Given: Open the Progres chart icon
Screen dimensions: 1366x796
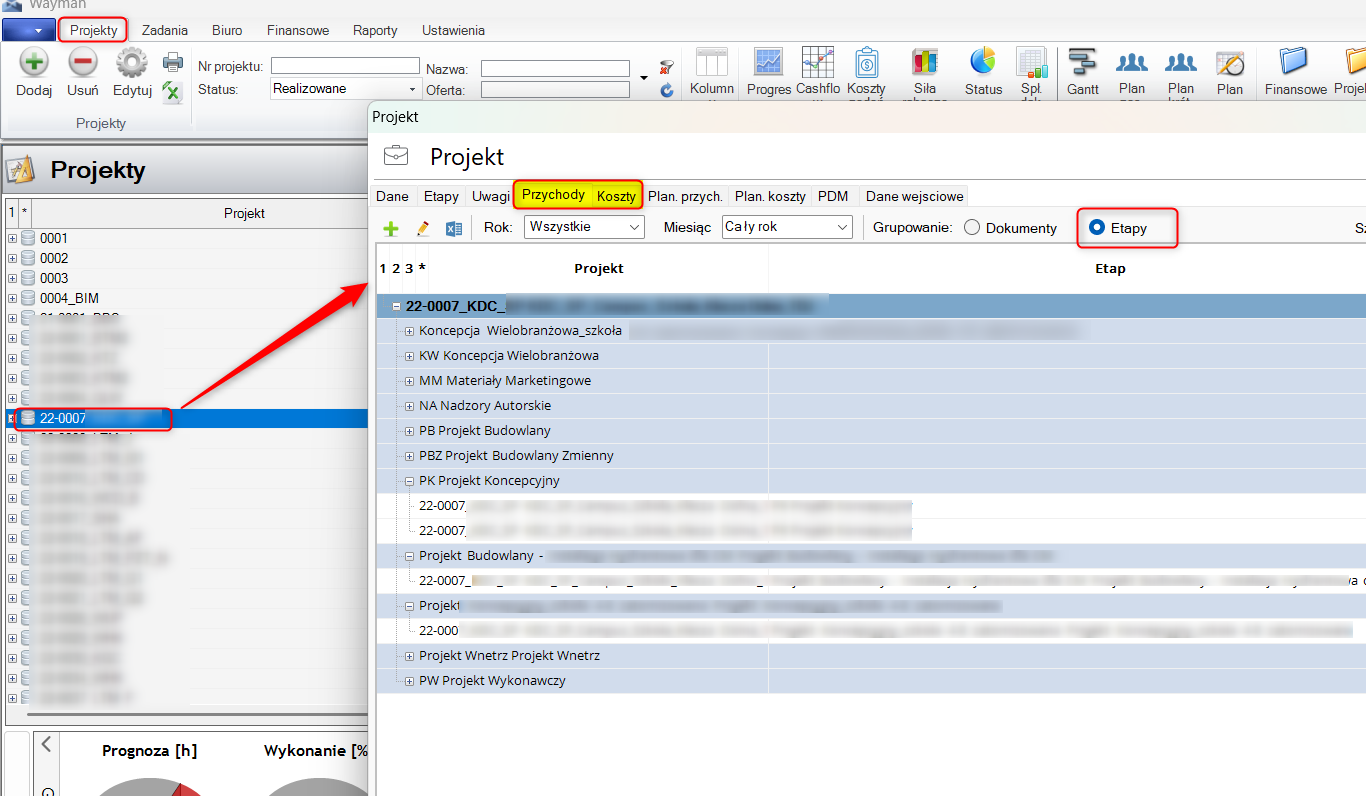Looking at the screenshot, I should click(x=769, y=63).
